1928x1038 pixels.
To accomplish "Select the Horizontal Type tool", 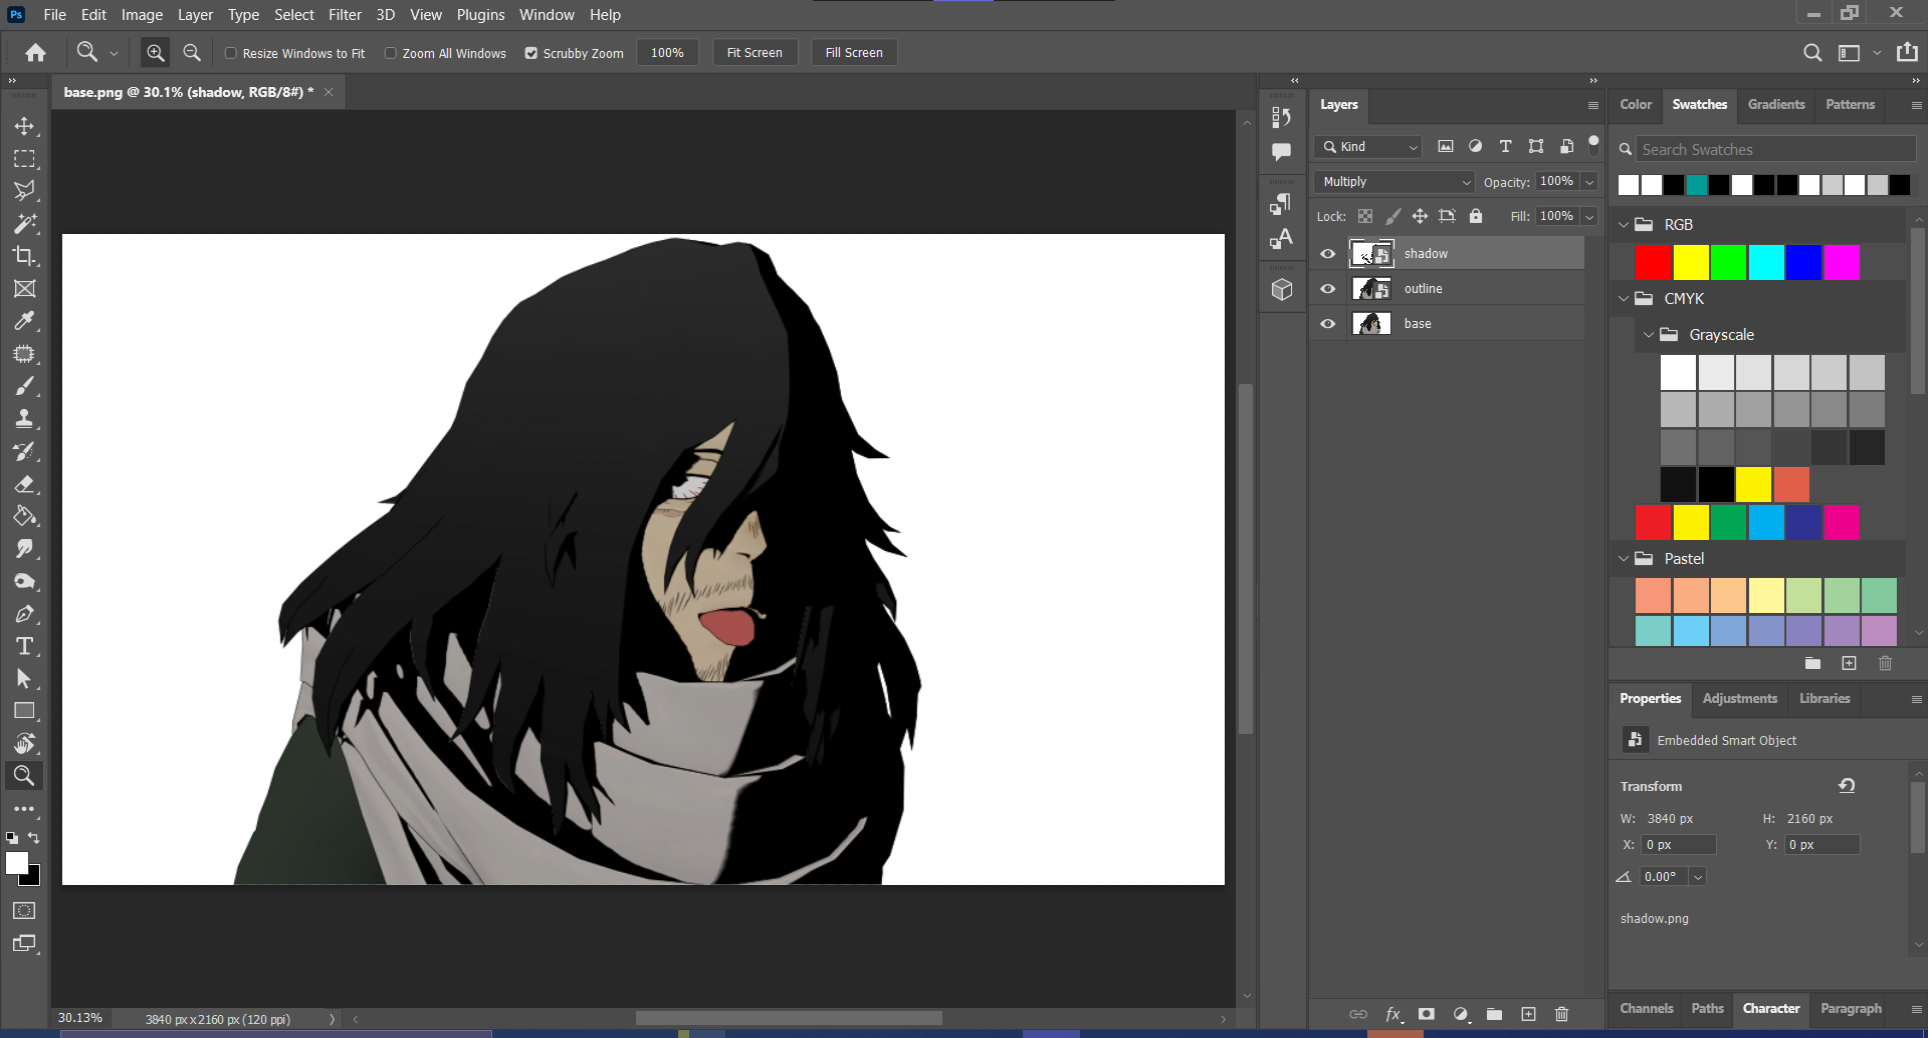I will (24, 646).
